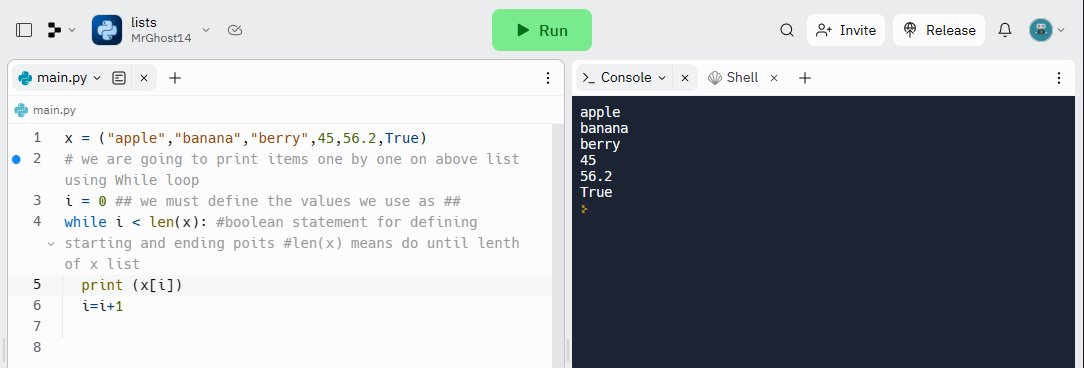Close the Console tab
This screenshot has width=1084, height=368.
[x=684, y=78]
